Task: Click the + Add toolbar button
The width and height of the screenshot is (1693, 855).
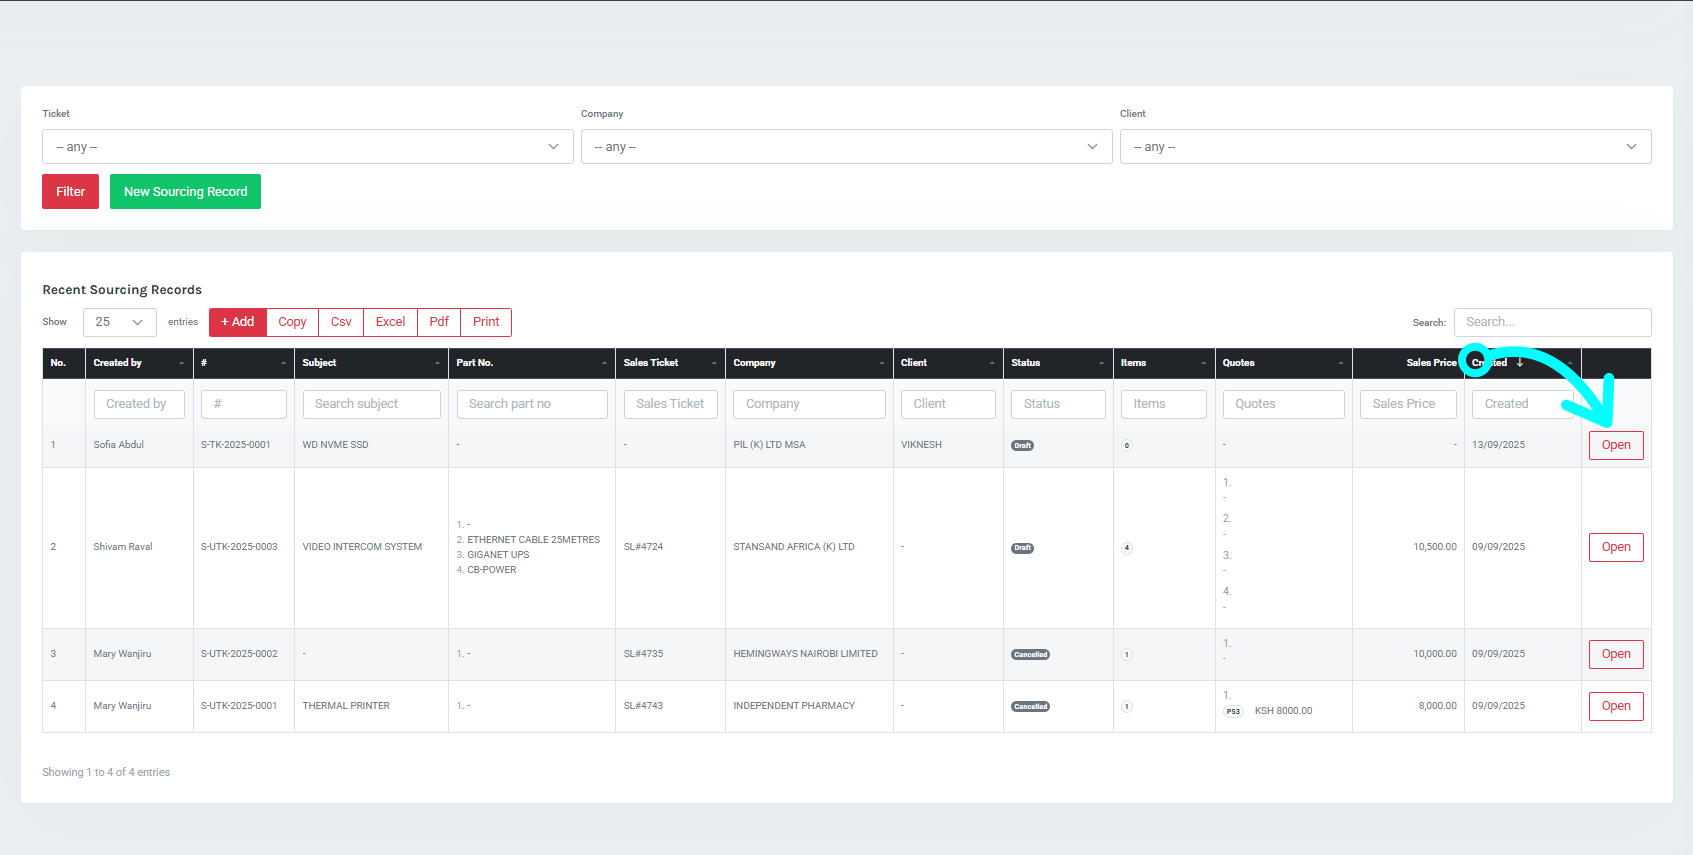Action: tap(238, 322)
